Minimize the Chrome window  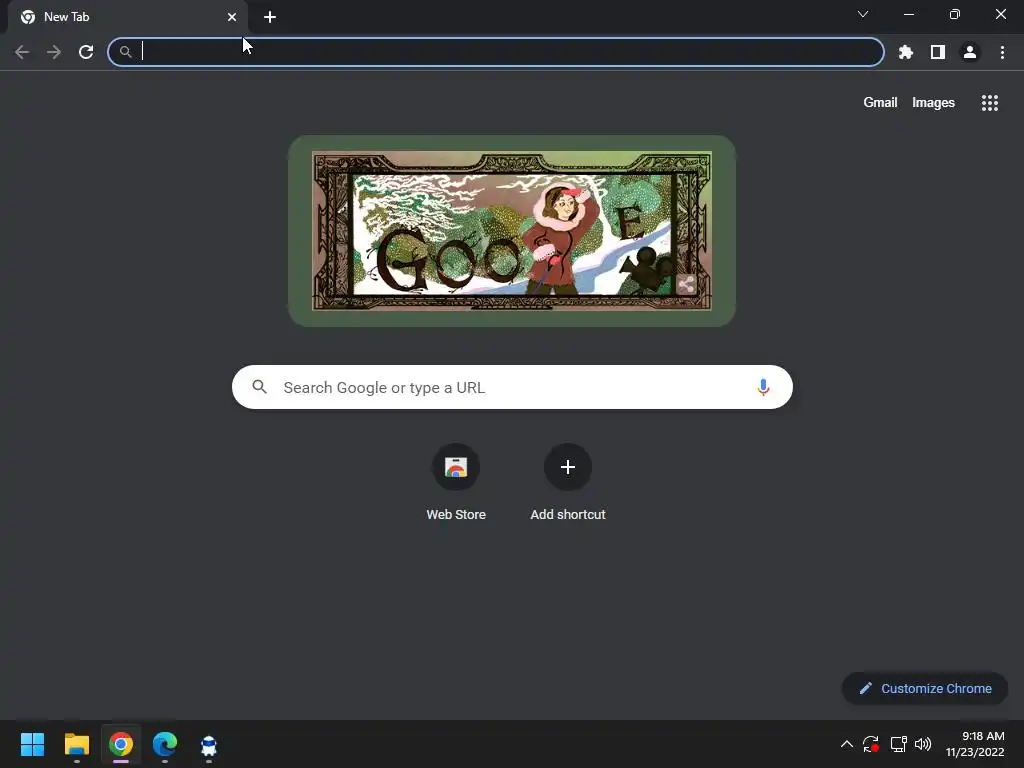pyautogui.click(x=908, y=14)
